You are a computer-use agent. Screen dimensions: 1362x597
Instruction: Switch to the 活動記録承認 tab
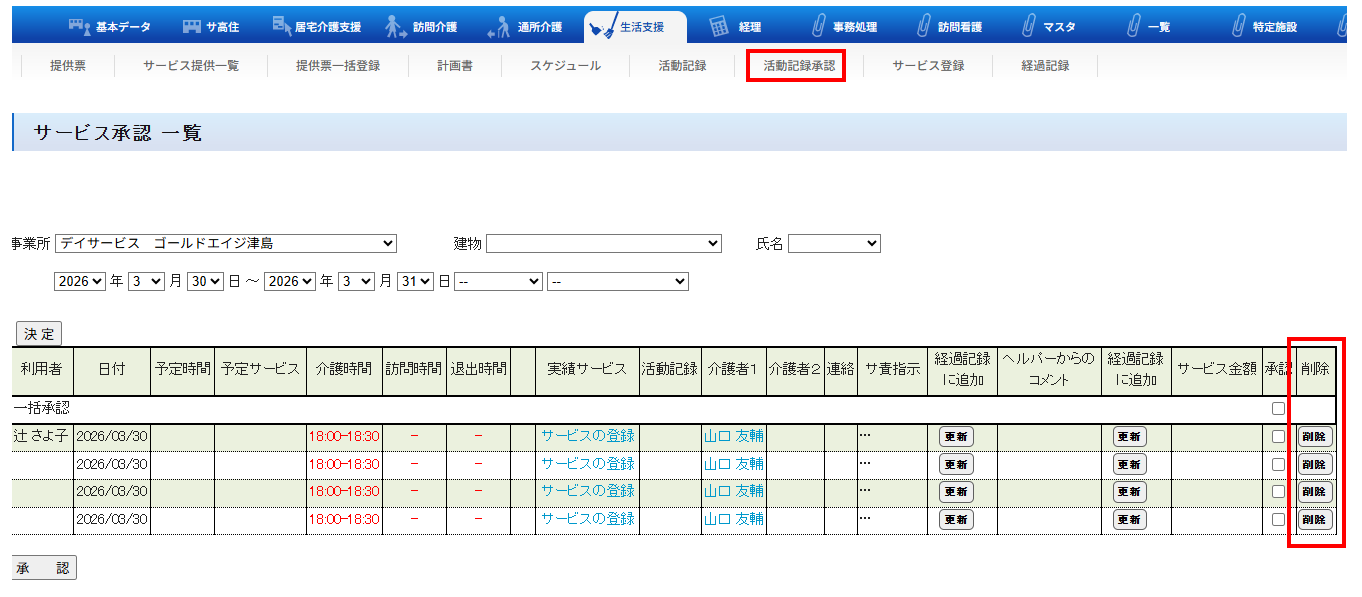(x=797, y=66)
